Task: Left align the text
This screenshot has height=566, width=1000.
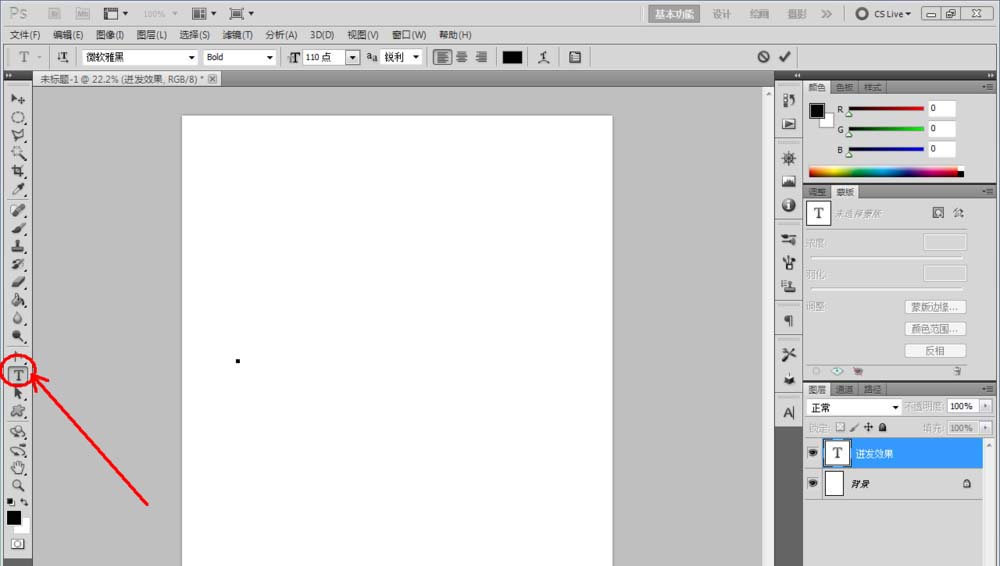Action: [x=442, y=57]
